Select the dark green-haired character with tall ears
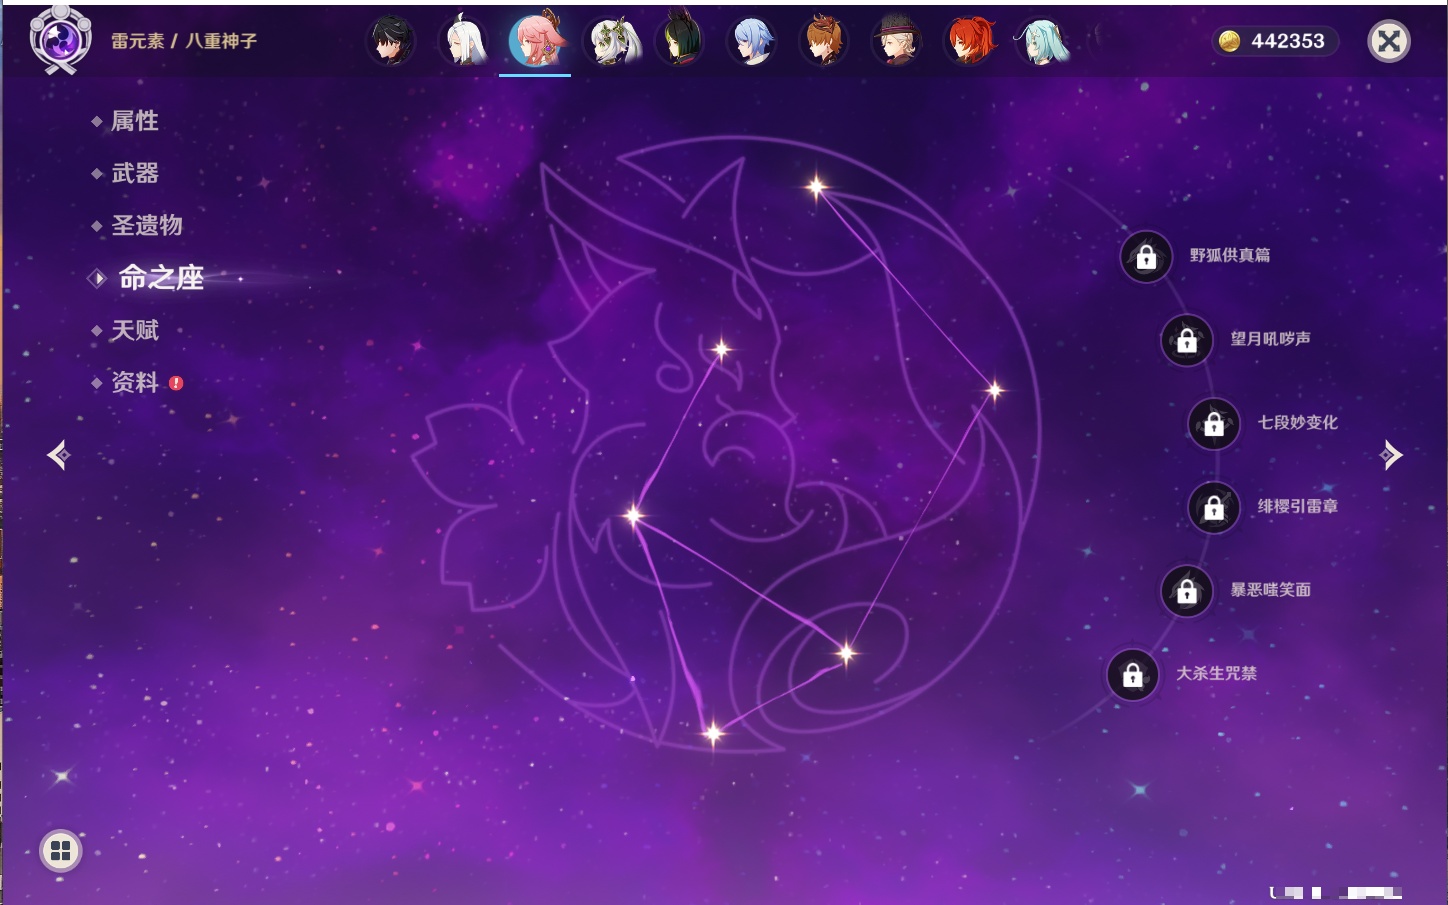This screenshot has width=1448, height=905. coord(681,40)
